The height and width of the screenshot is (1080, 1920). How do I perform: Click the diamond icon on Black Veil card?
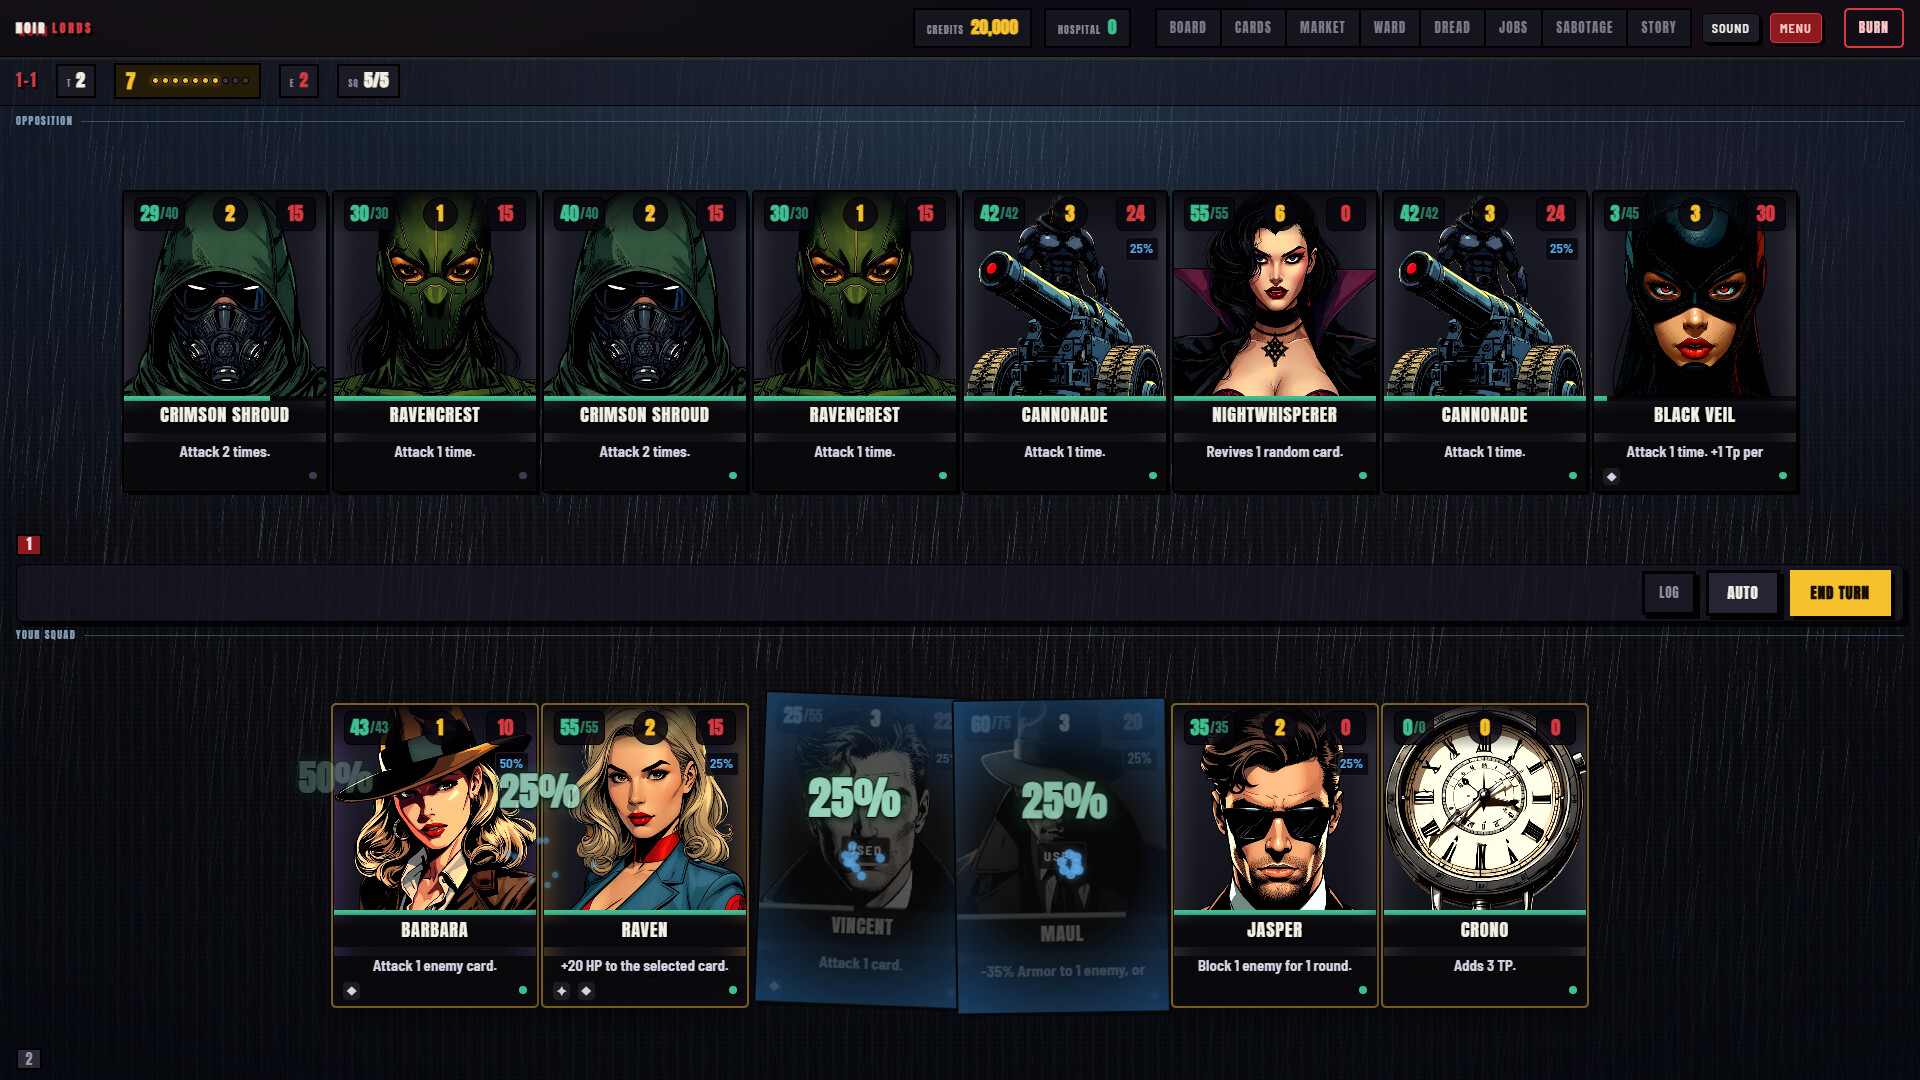coord(1611,477)
